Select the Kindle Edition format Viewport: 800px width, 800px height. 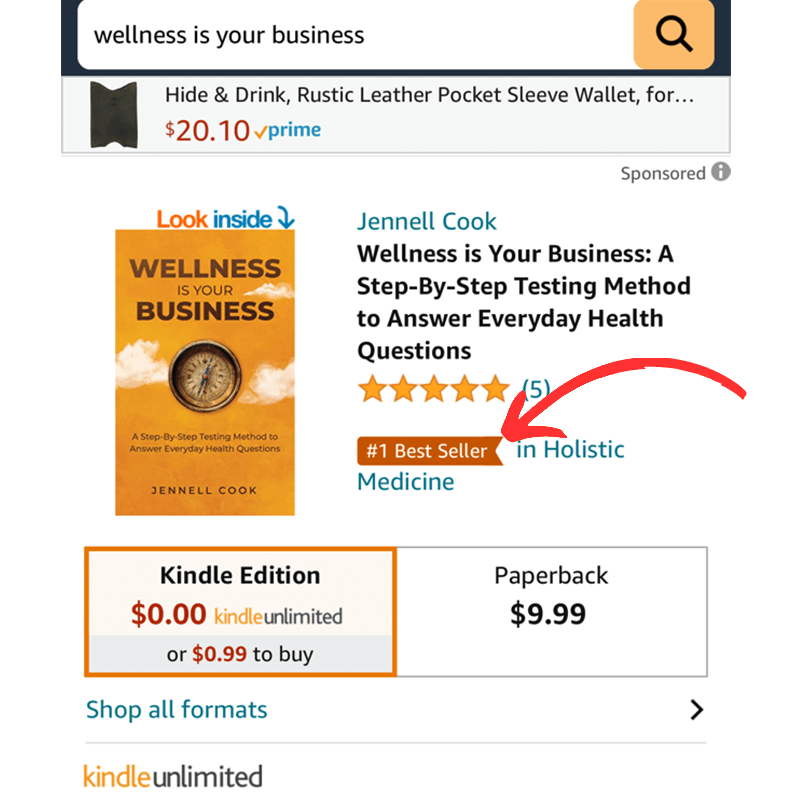(240, 612)
